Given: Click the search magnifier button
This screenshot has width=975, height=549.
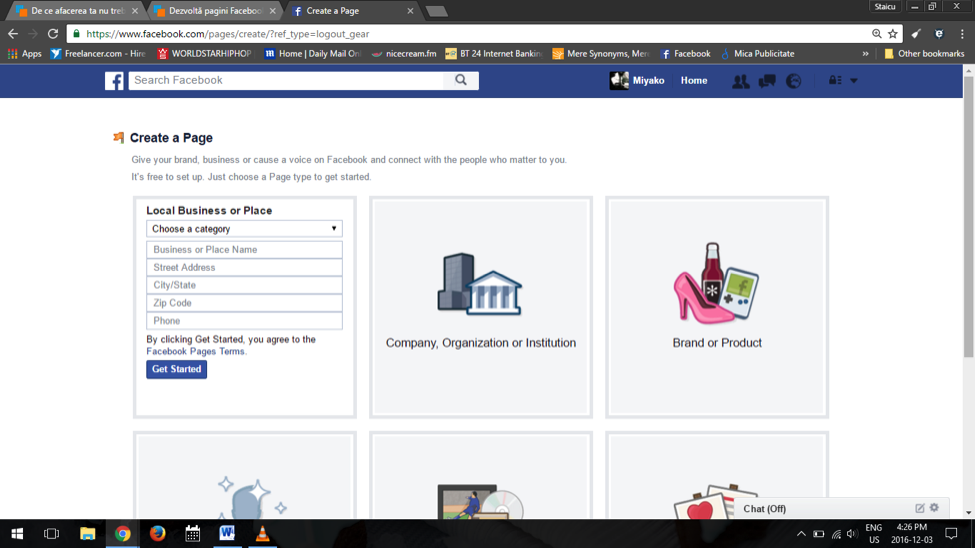Looking at the screenshot, I should (461, 80).
